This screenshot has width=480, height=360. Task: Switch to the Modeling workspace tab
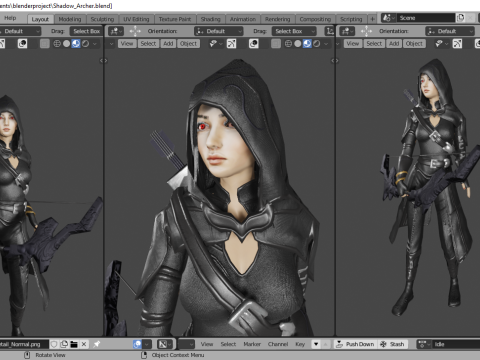[70, 19]
